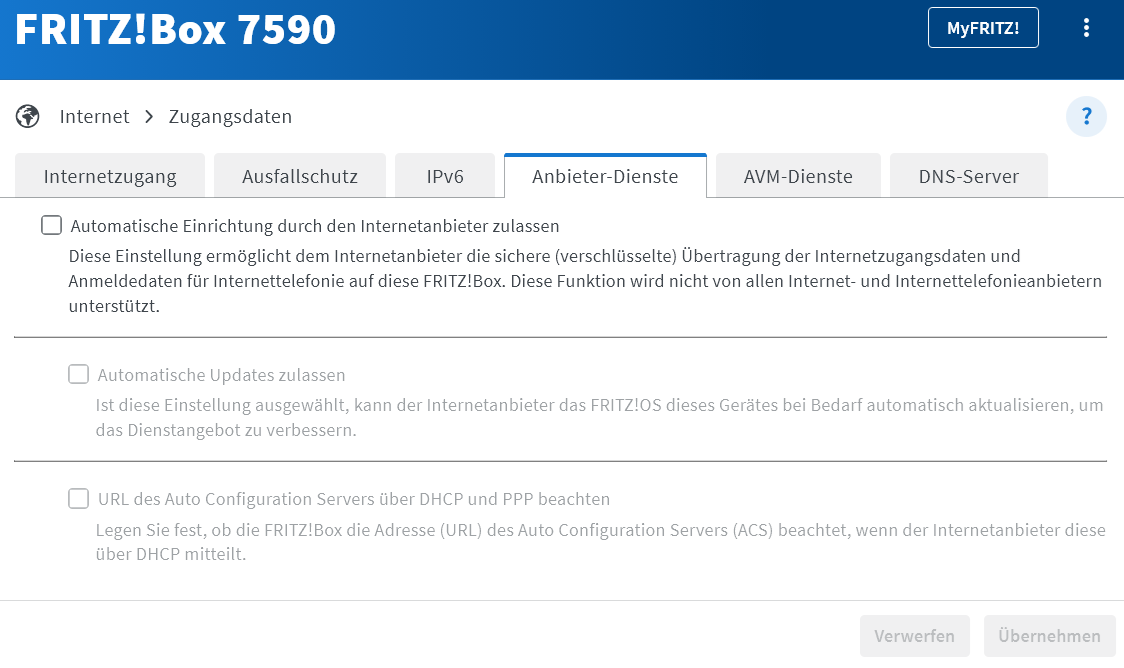Click the FRITZ!Box 7590 logo title

pyautogui.click(x=176, y=29)
